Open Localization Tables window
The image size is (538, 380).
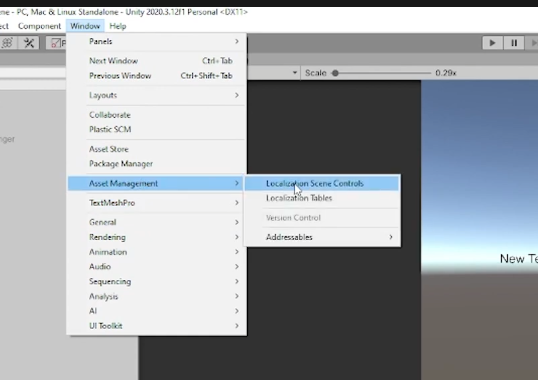322,198
